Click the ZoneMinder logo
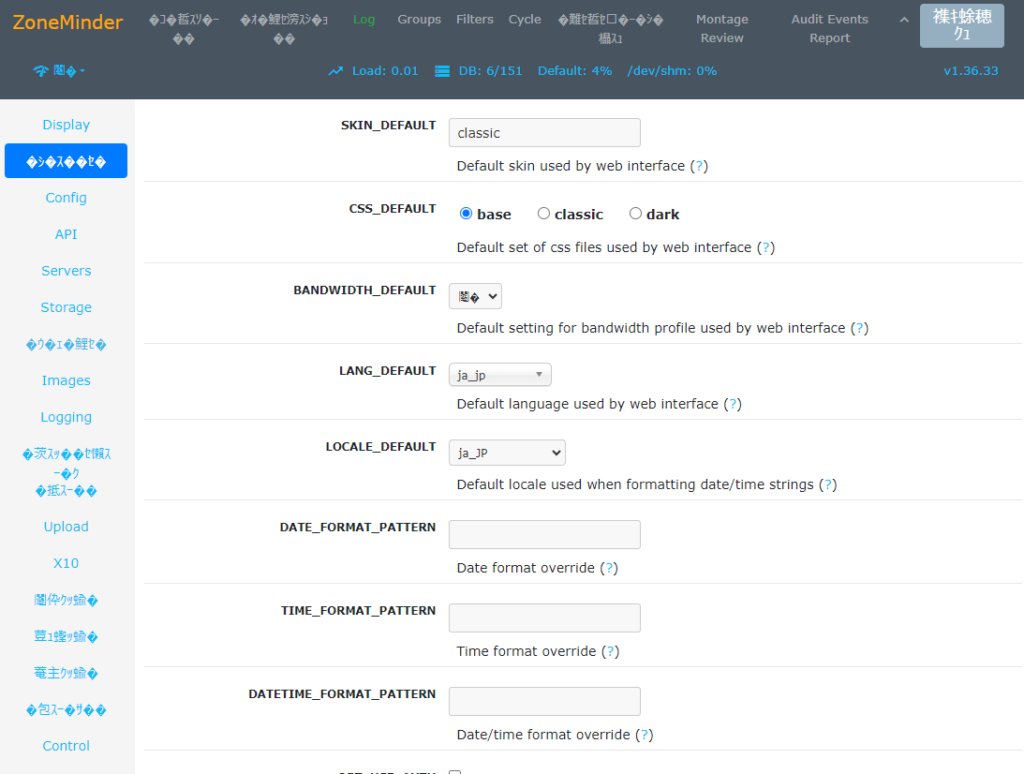This screenshot has height=774, width=1024. point(67,22)
